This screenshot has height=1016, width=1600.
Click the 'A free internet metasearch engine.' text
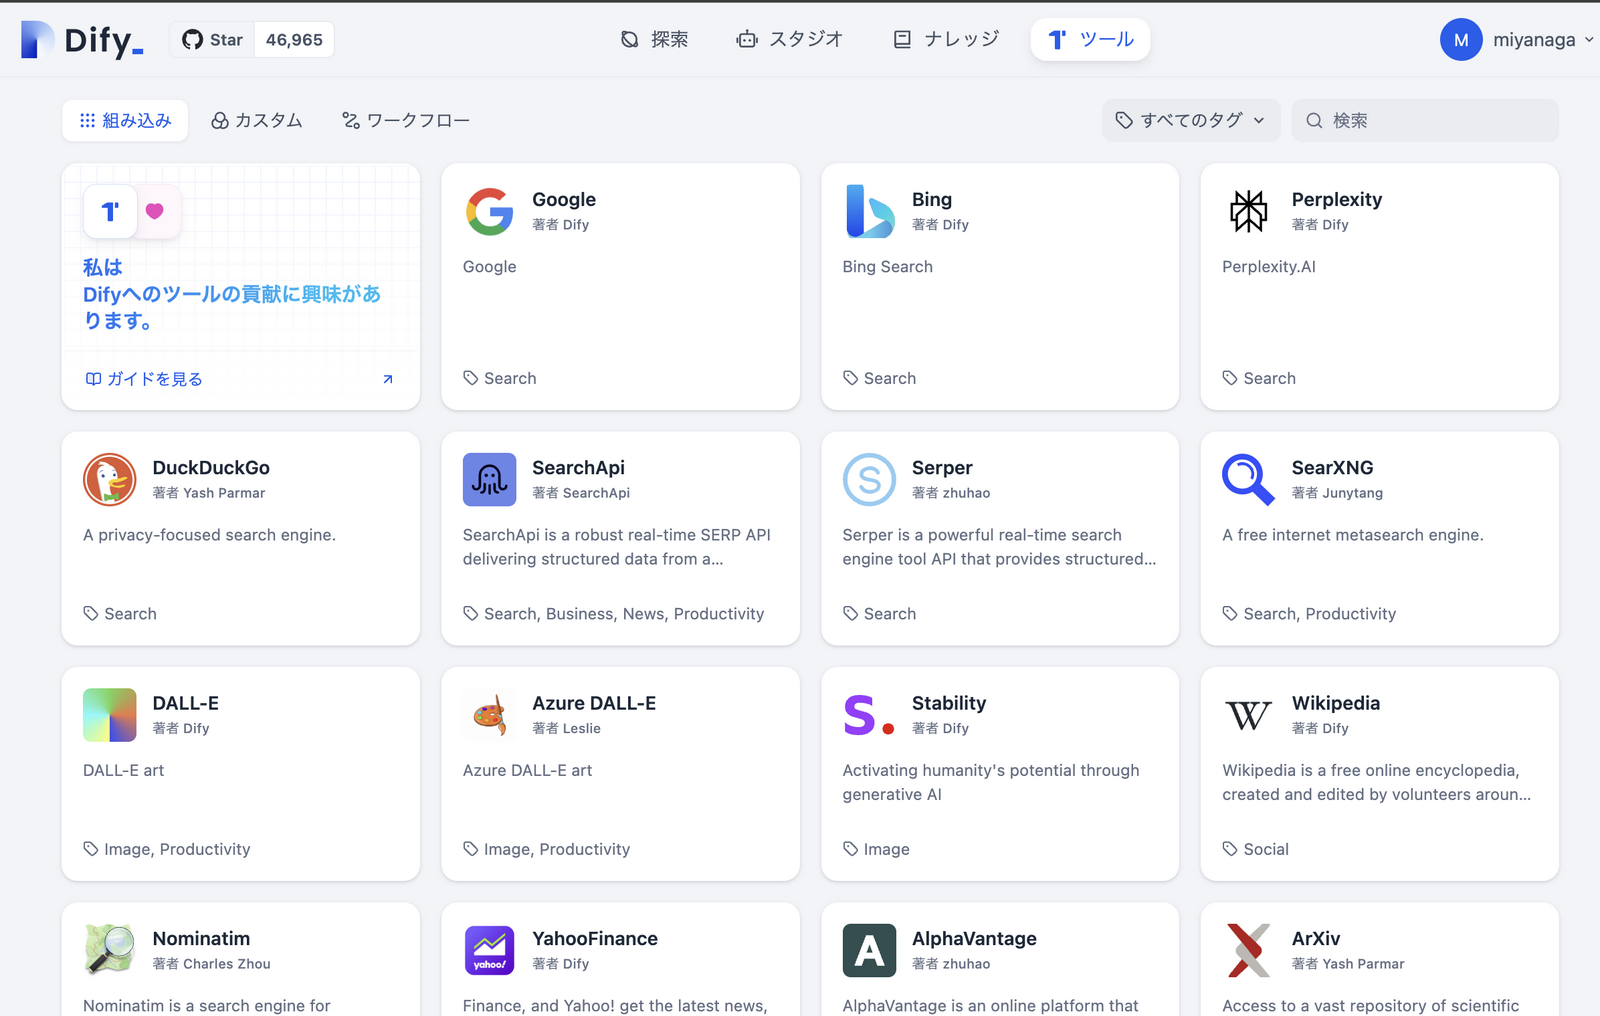tap(1353, 535)
